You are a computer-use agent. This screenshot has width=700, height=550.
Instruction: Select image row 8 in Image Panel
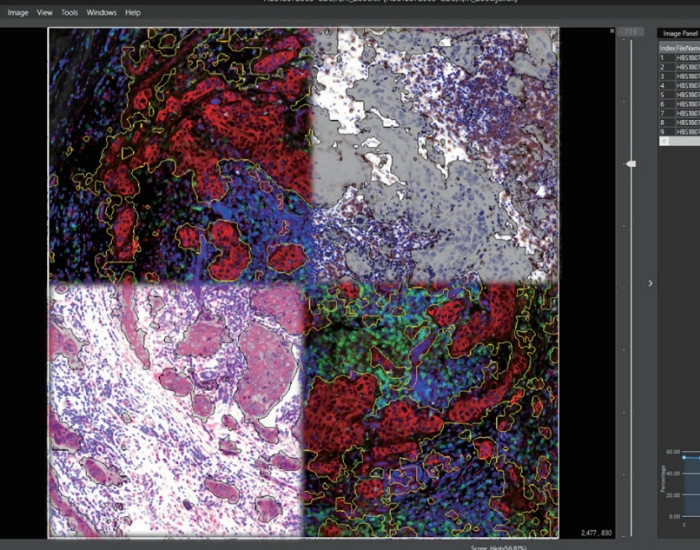(679, 122)
